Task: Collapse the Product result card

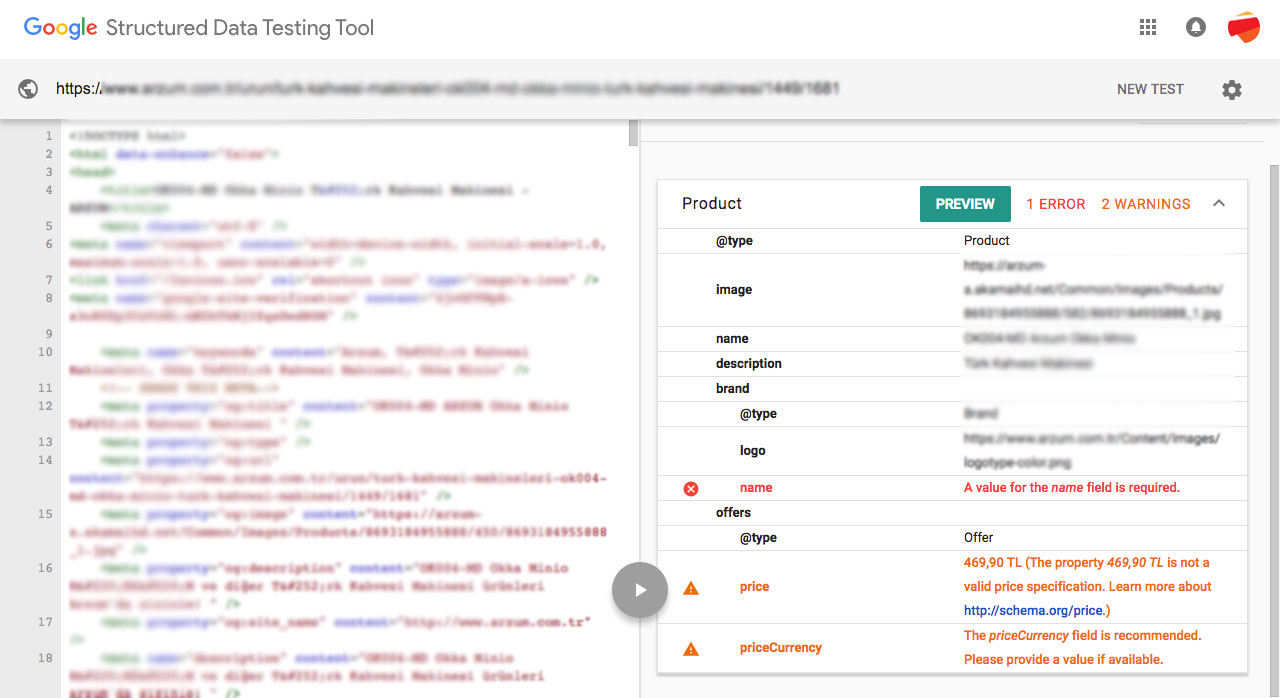Action: point(1219,204)
